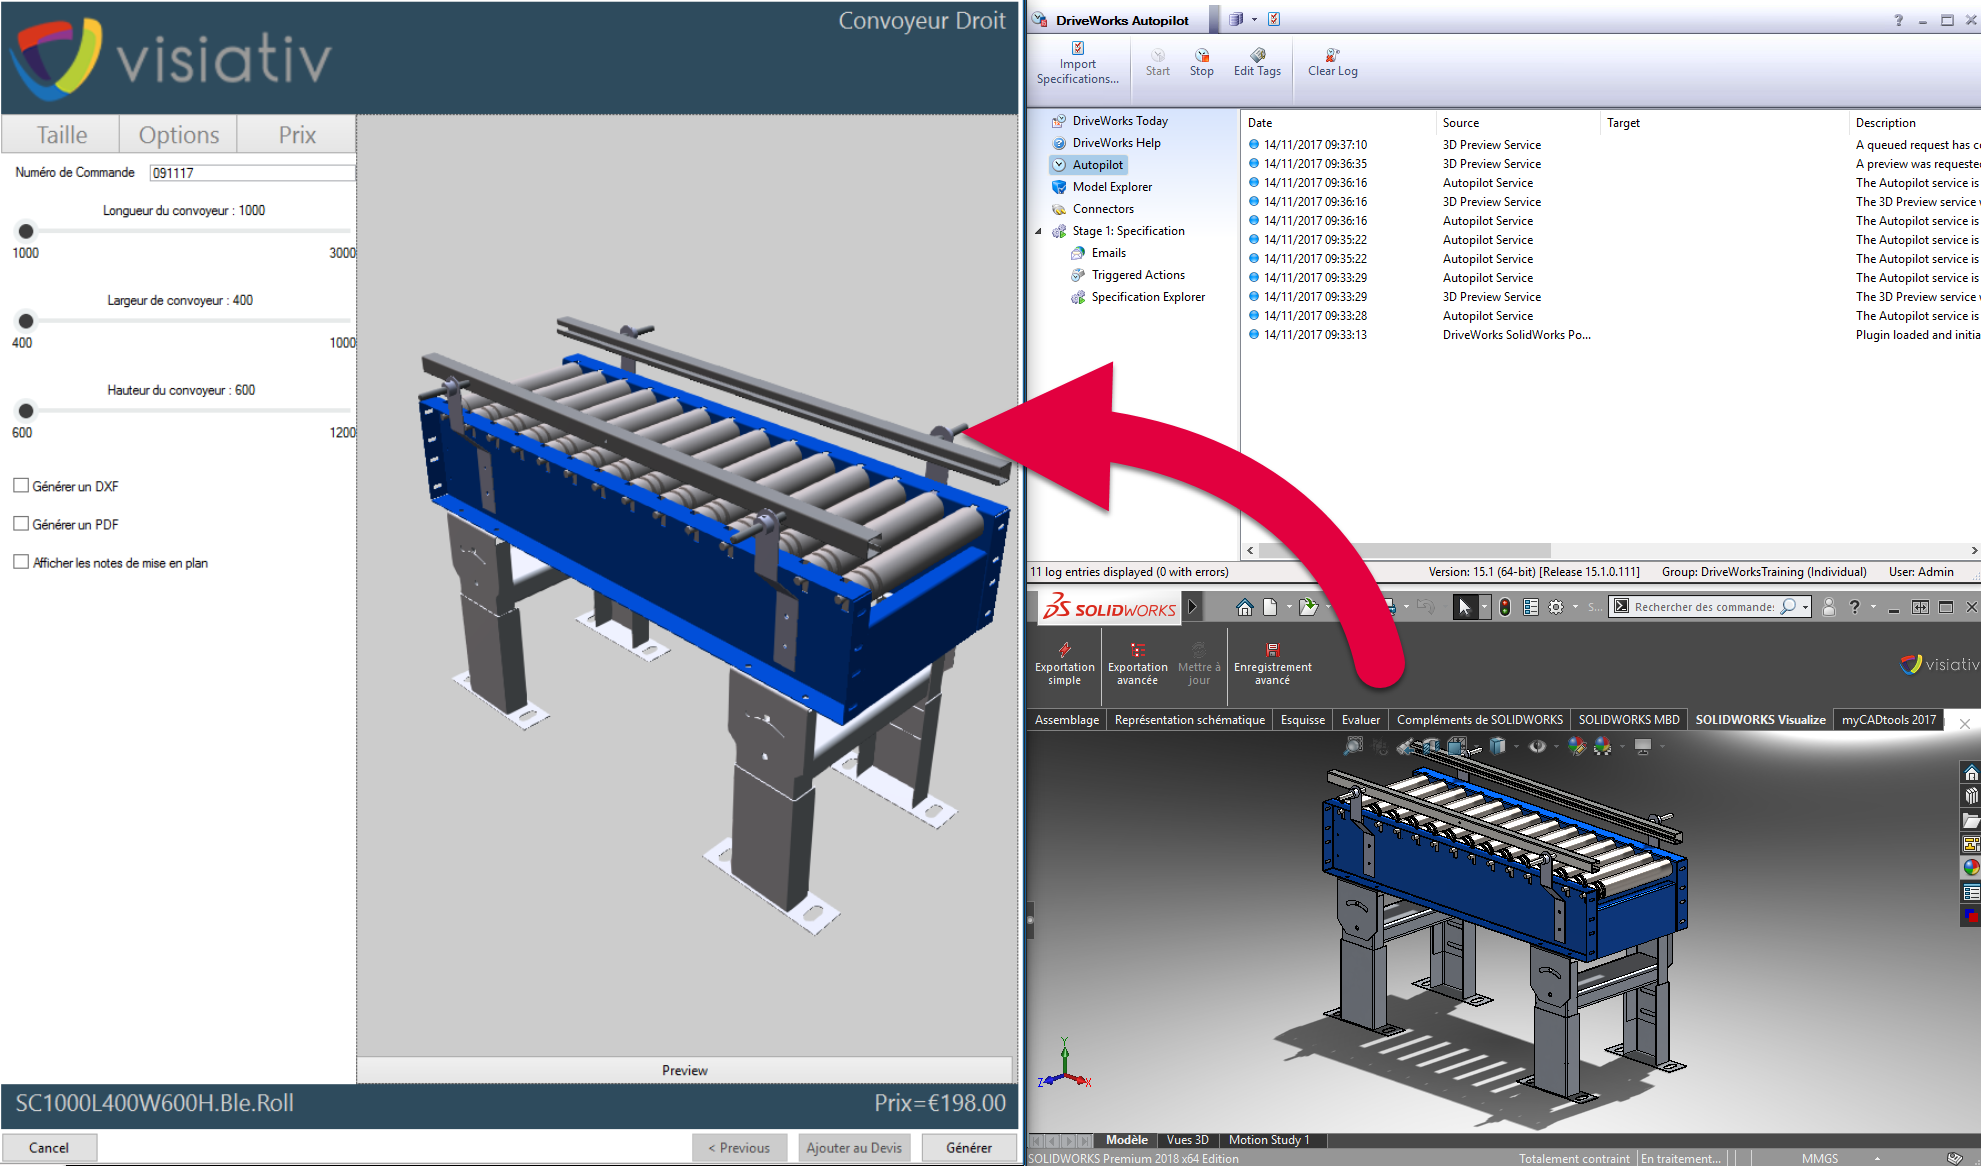This screenshot has width=1981, height=1166.
Task: Open DriveWorks Help in navigation tree
Action: click(1116, 143)
